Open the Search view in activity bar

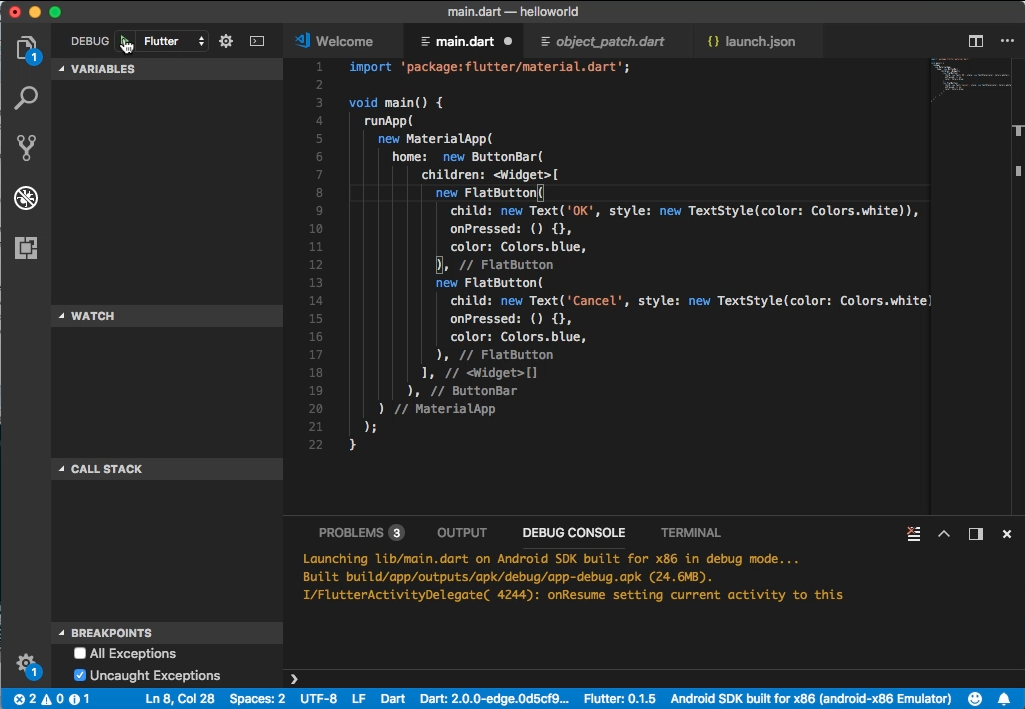26,98
